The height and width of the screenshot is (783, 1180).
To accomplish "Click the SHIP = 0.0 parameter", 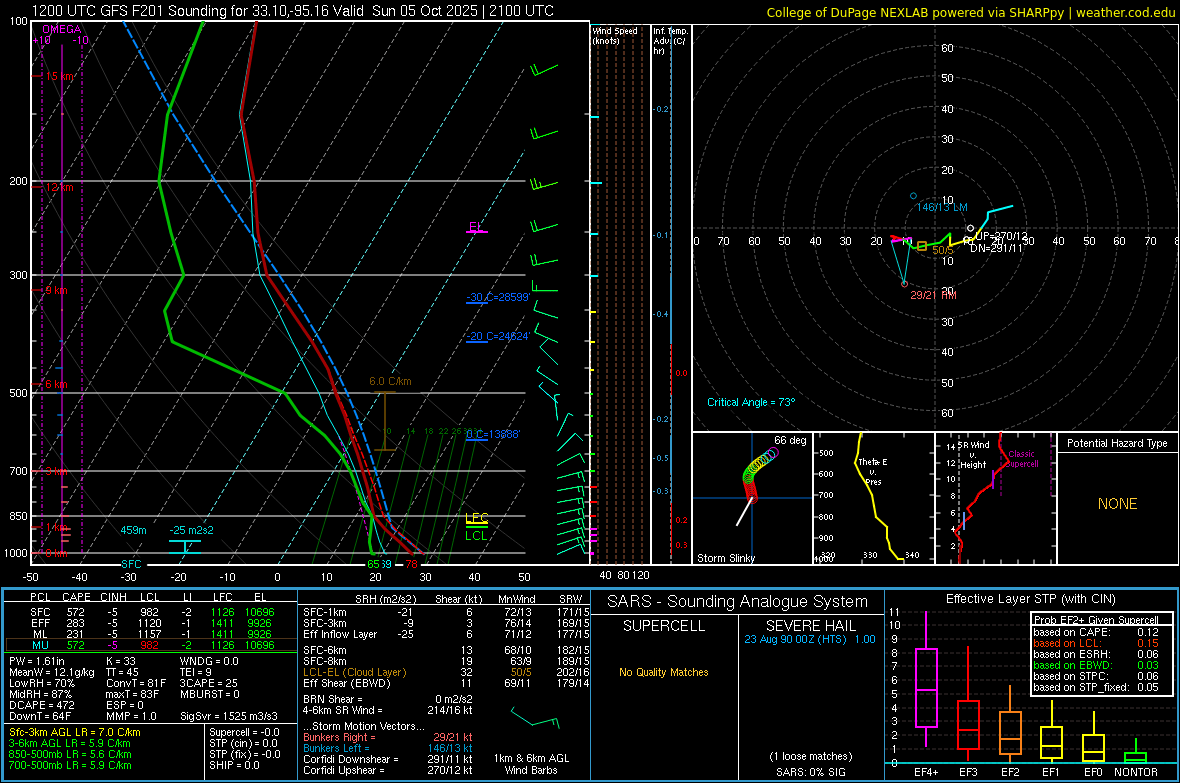I will [x=234, y=765].
